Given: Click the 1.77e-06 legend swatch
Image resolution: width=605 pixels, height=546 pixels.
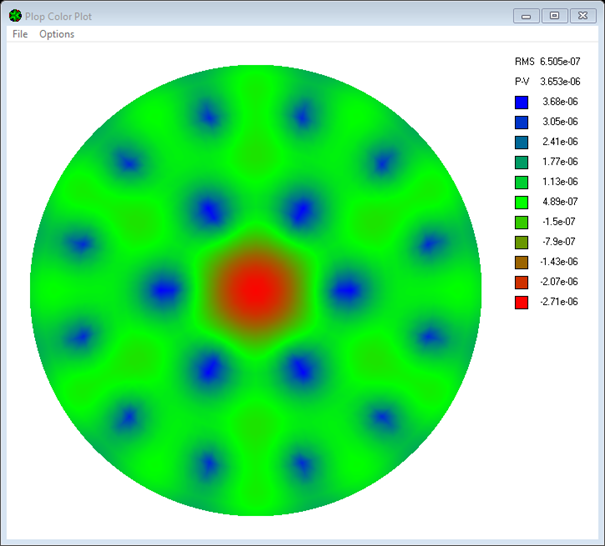Looking at the screenshot, I should pos(521,162).
